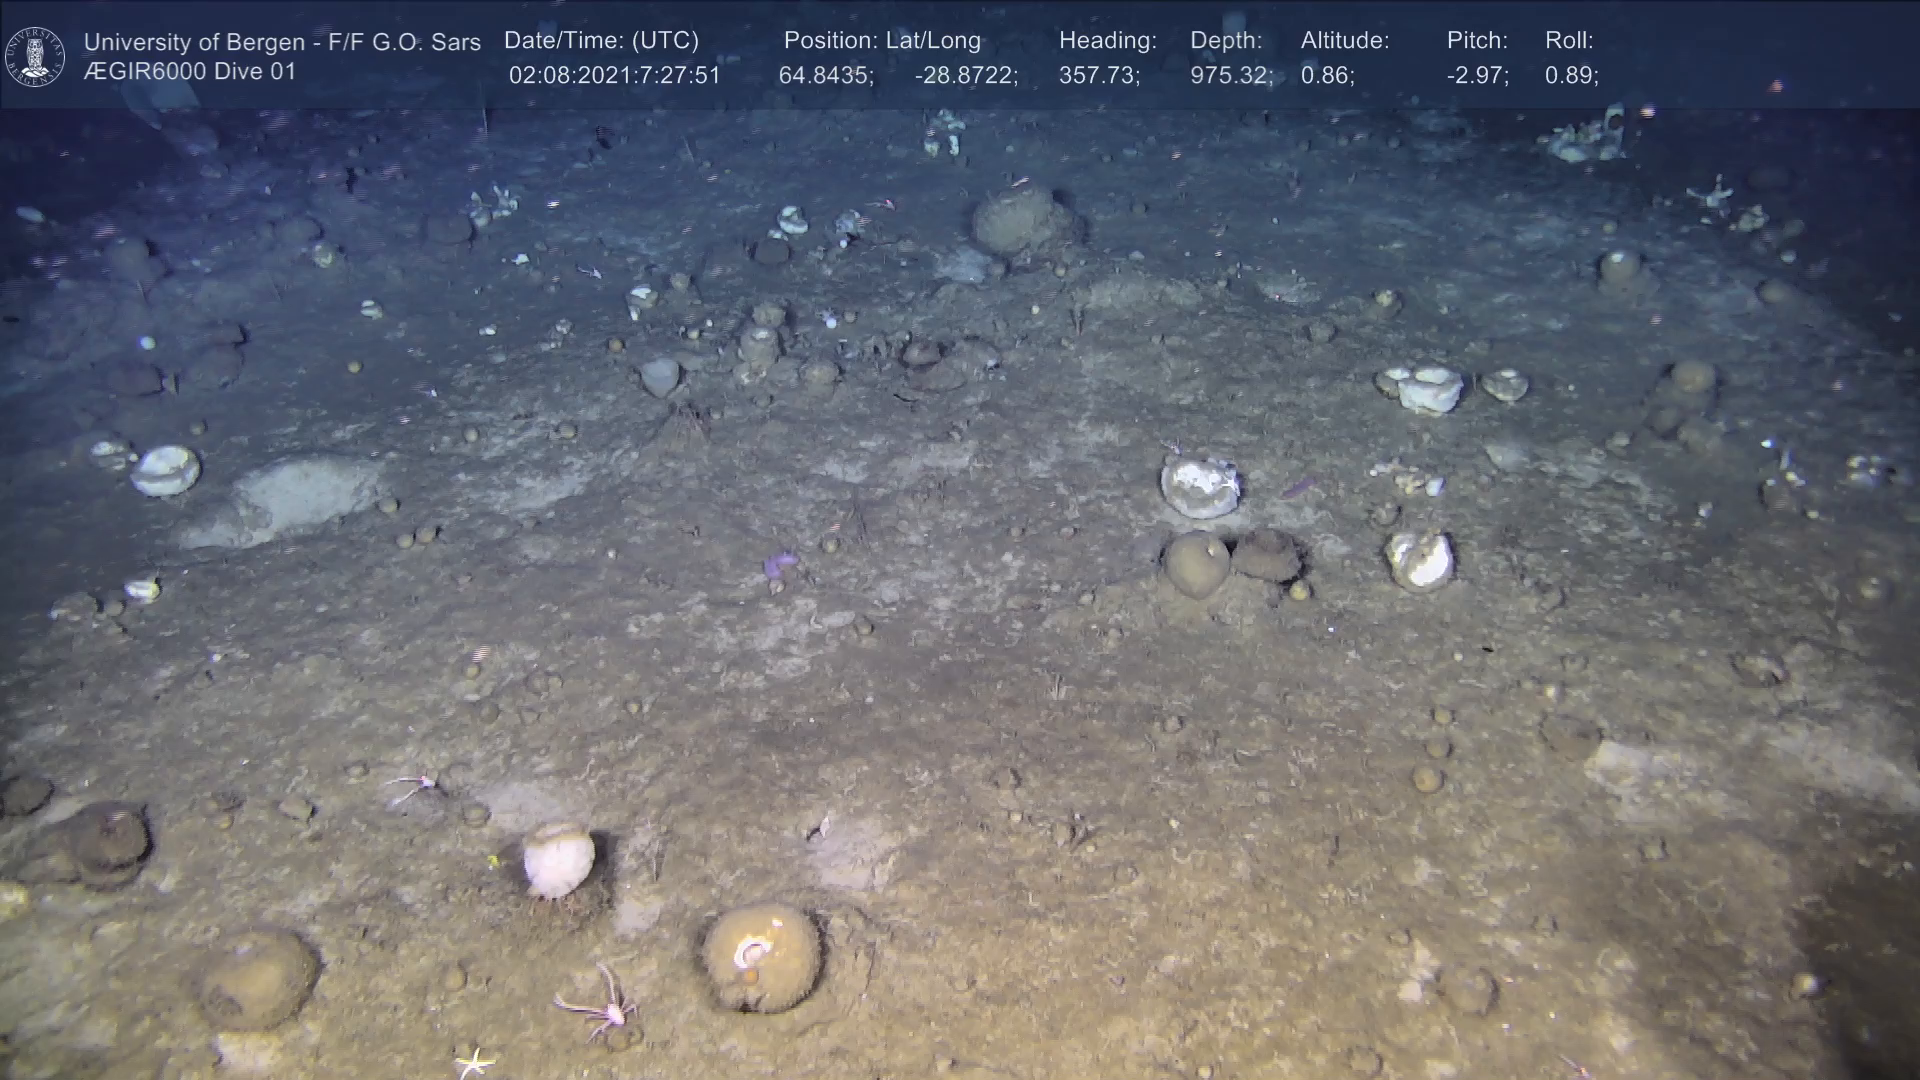Screen dimensions: 1920x1080
Task: Click the round sponge with white curl at bottom center
Action: click(762, 958)
